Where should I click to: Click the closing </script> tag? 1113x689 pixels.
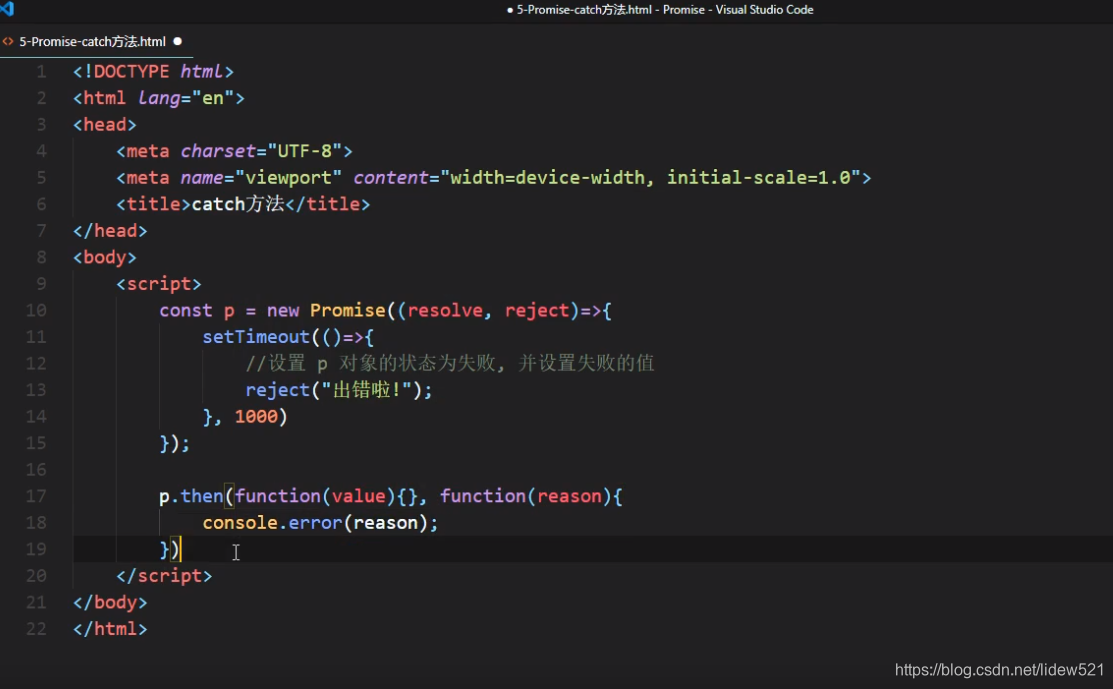click(x=164, y=576)
